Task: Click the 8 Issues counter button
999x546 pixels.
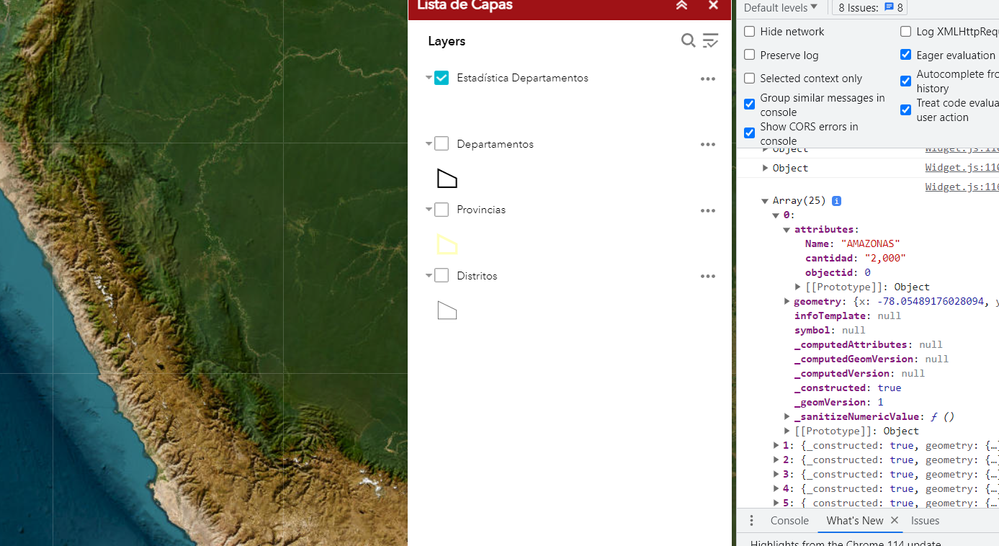Action: click(870, 8)
